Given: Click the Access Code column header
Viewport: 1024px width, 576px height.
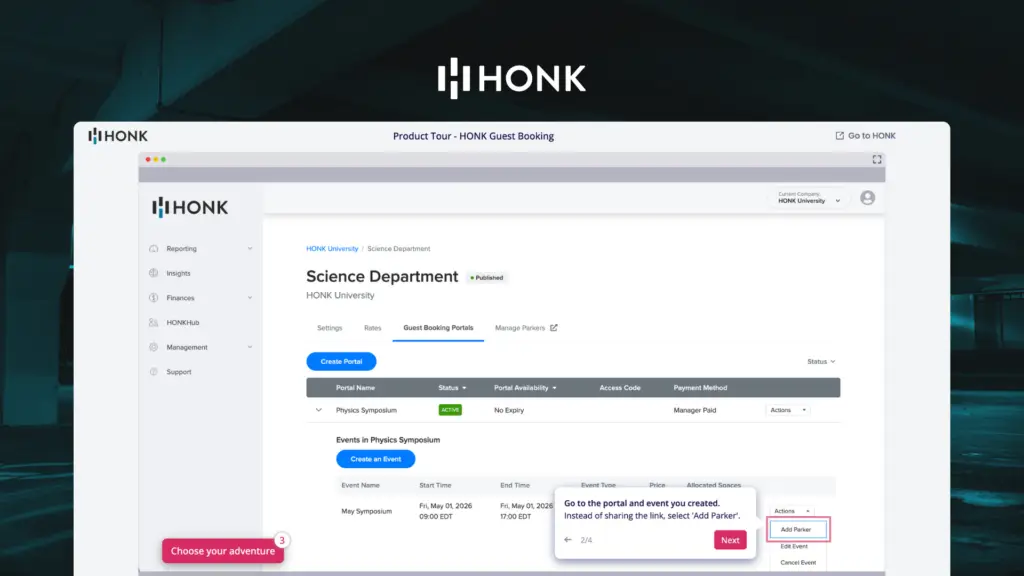Looking at the screenshot, I should pyautogui.click(x=620, y=388).
